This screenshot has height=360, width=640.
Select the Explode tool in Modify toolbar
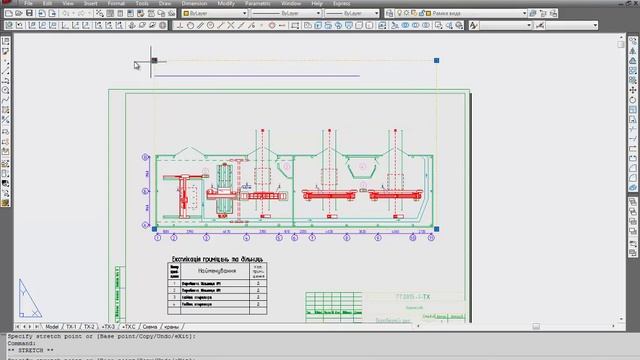(x=633, y=188)
